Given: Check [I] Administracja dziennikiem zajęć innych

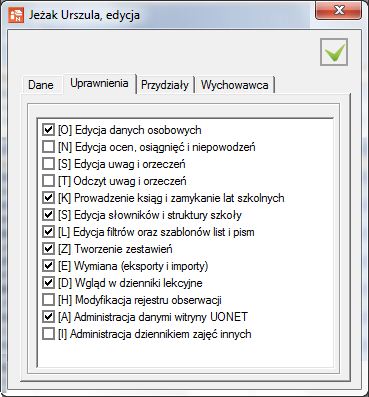Looking at the screenshot, I should coord(48,334).
